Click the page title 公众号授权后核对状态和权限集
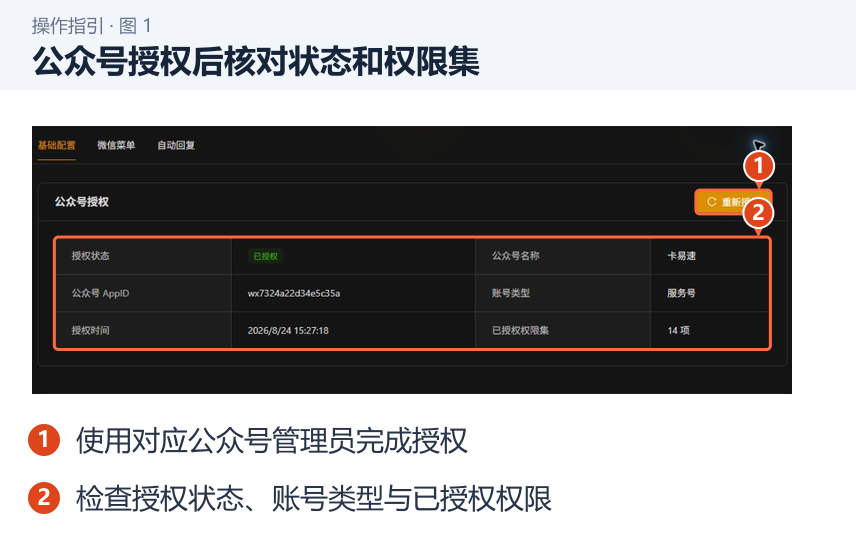Screen dimensions: 856x538 click(x=255, y=61)
